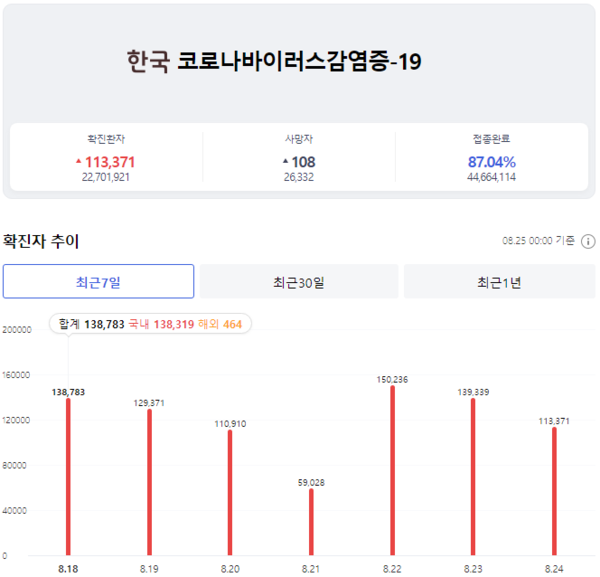Click the tooltip 국내 138,319 value
This screenshot has width=600, height=577.
pos(161,324)
